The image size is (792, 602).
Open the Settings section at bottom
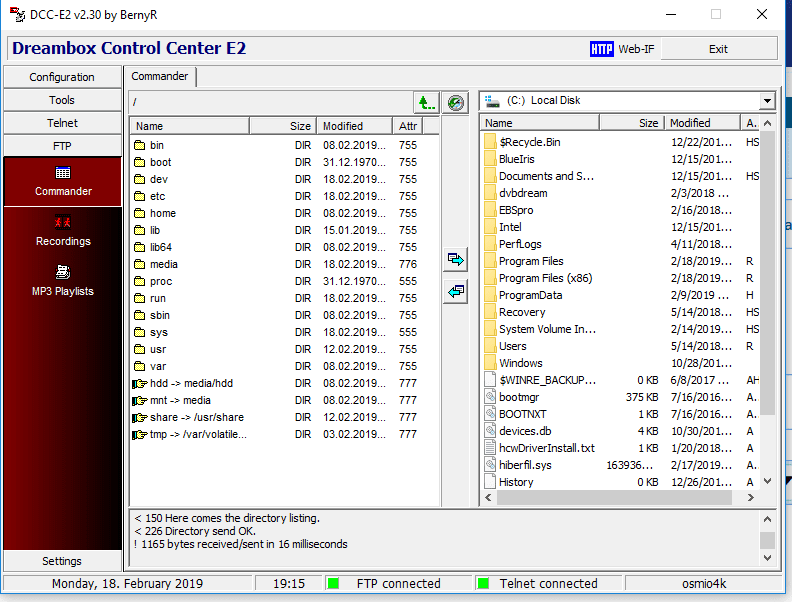point(62,561)
